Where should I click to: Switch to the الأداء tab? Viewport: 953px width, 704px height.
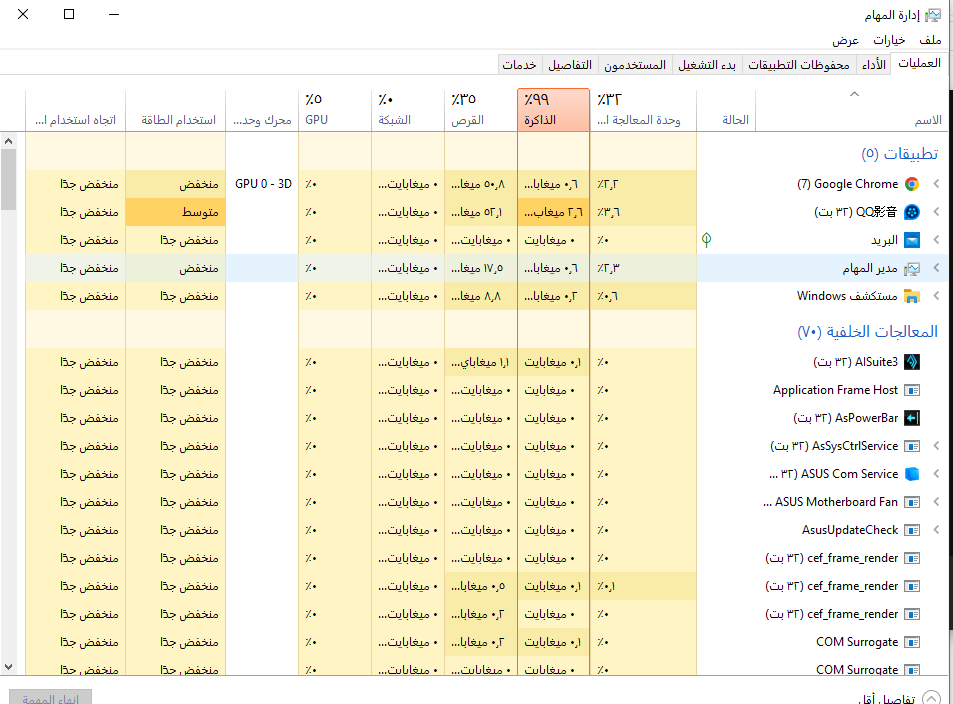874,64
